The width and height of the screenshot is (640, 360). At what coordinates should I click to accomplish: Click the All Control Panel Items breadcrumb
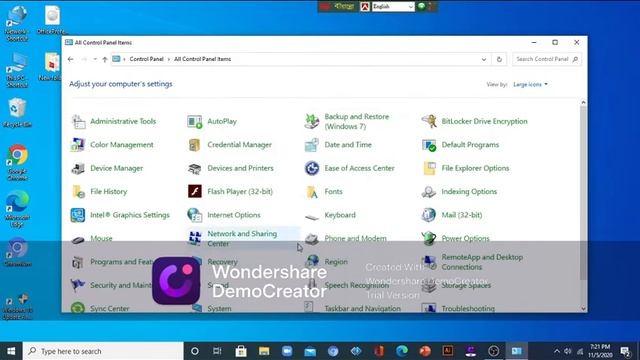[202, 59]
